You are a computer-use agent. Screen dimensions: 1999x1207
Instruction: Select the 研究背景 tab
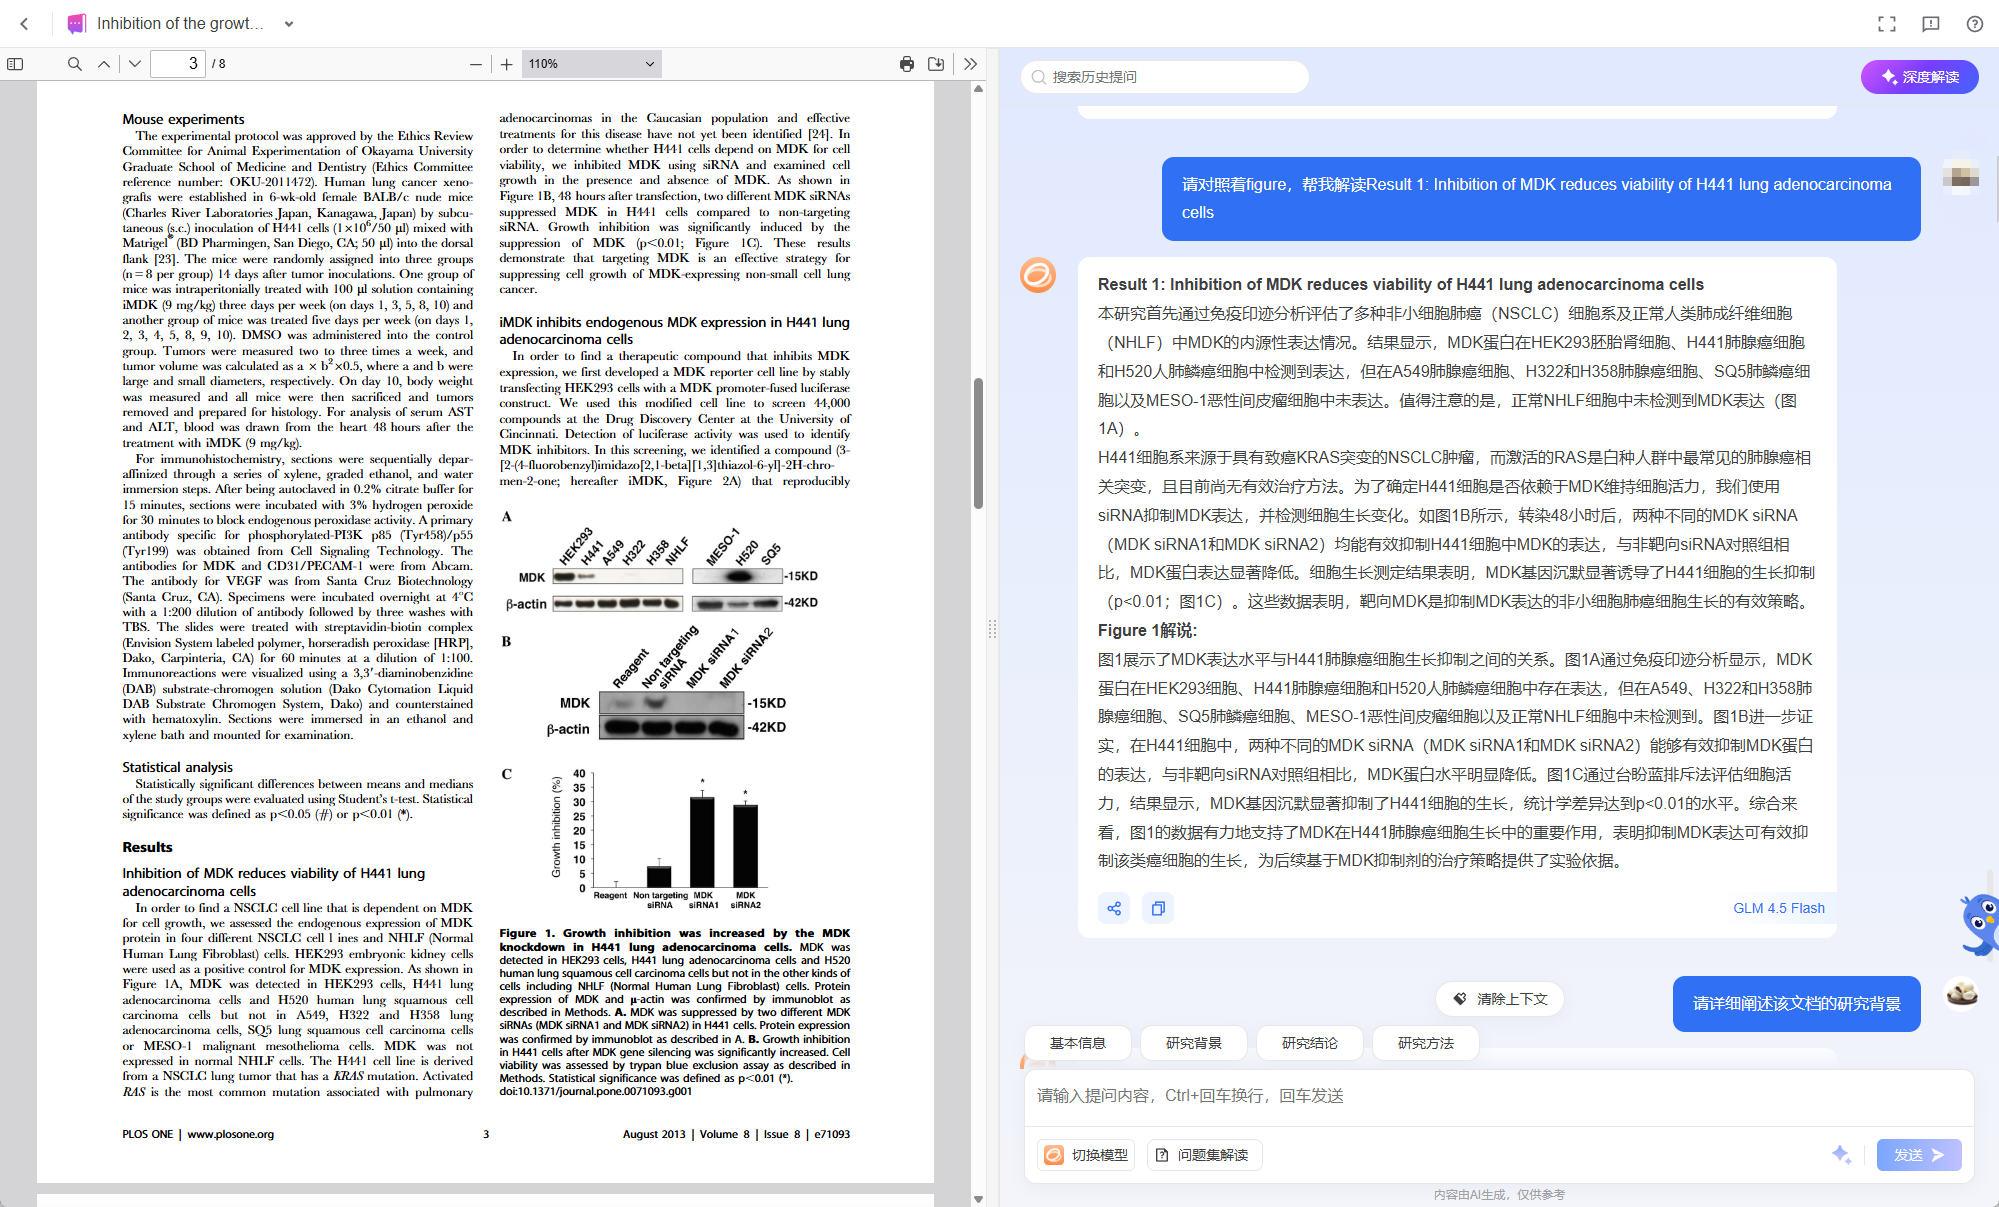pyautogui.click(x=1194, y=1043)
